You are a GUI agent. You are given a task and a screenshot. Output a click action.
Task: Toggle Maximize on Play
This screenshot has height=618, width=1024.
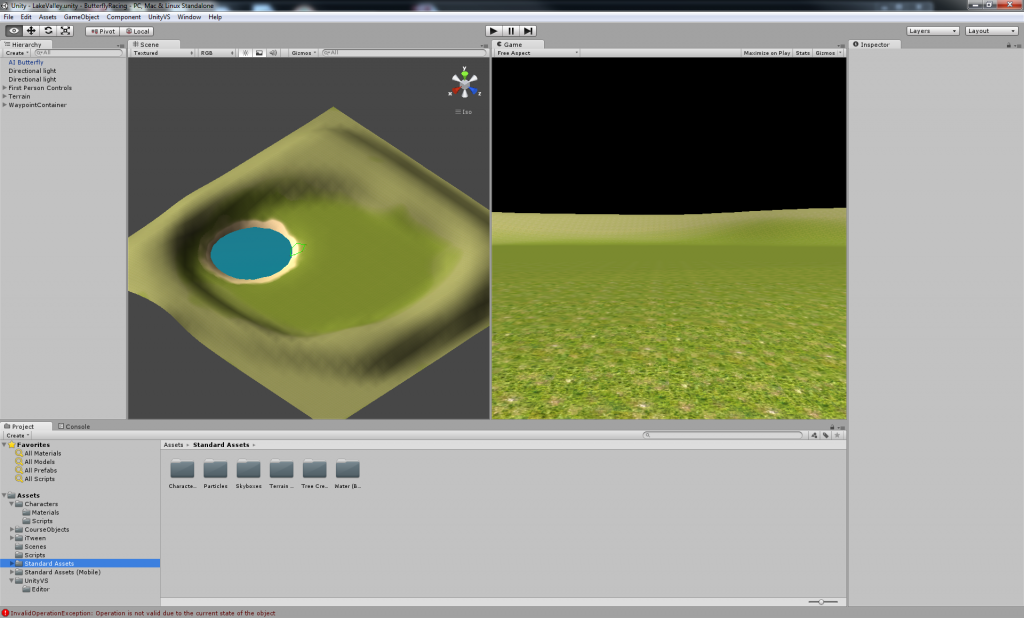tap(767, 53)
